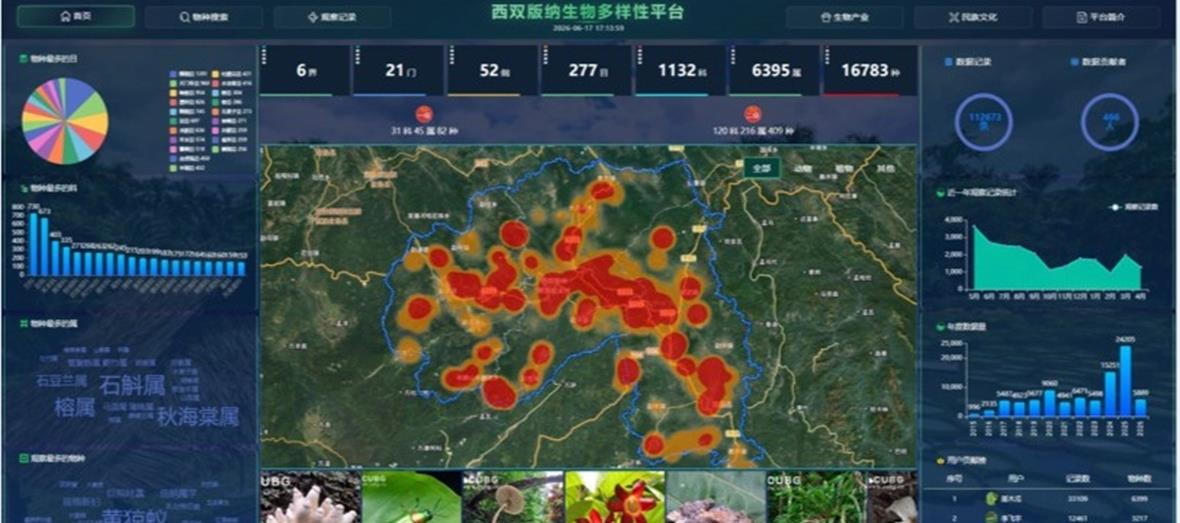1180x523 pixels.
Task: Click the avatar of the rank 2 user
Action: point(993,518)
